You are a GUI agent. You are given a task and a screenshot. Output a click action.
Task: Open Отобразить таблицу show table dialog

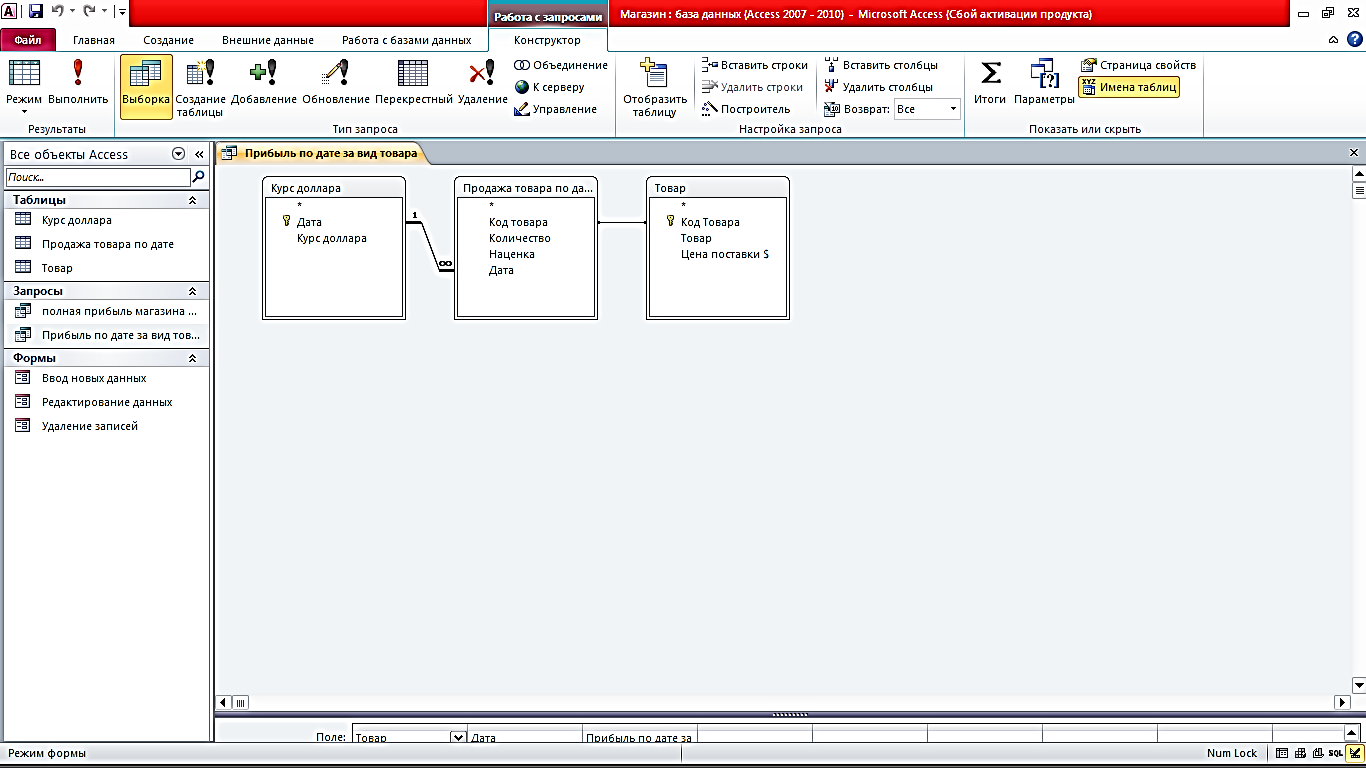point(655,88)
